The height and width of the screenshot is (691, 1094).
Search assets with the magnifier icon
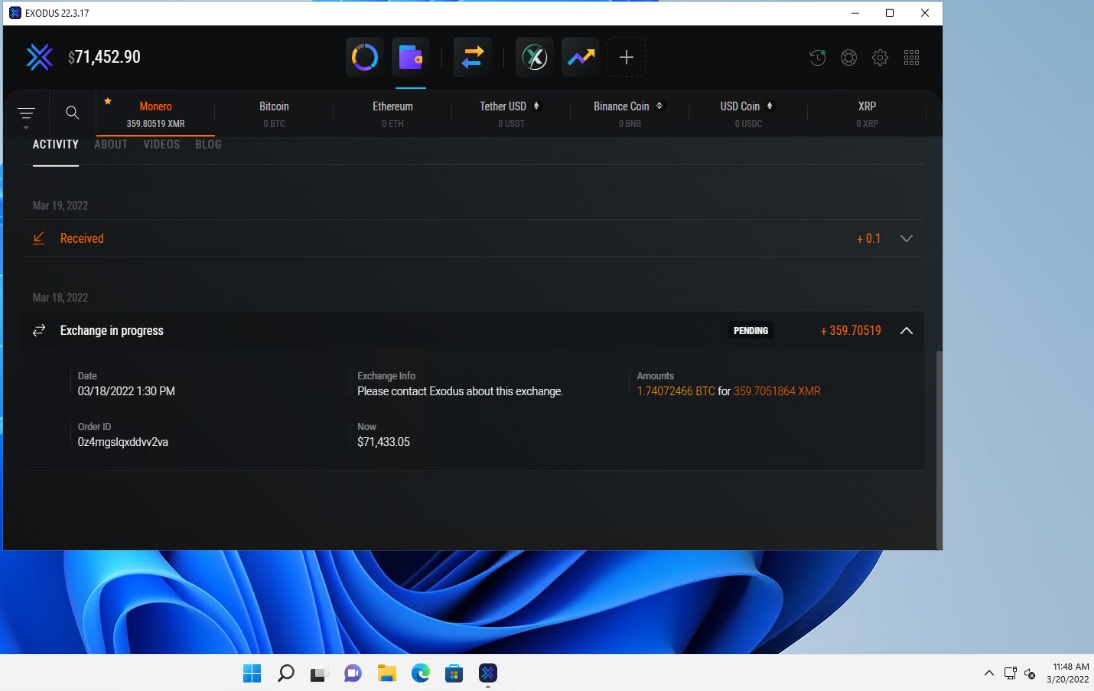tap(72, 112)
